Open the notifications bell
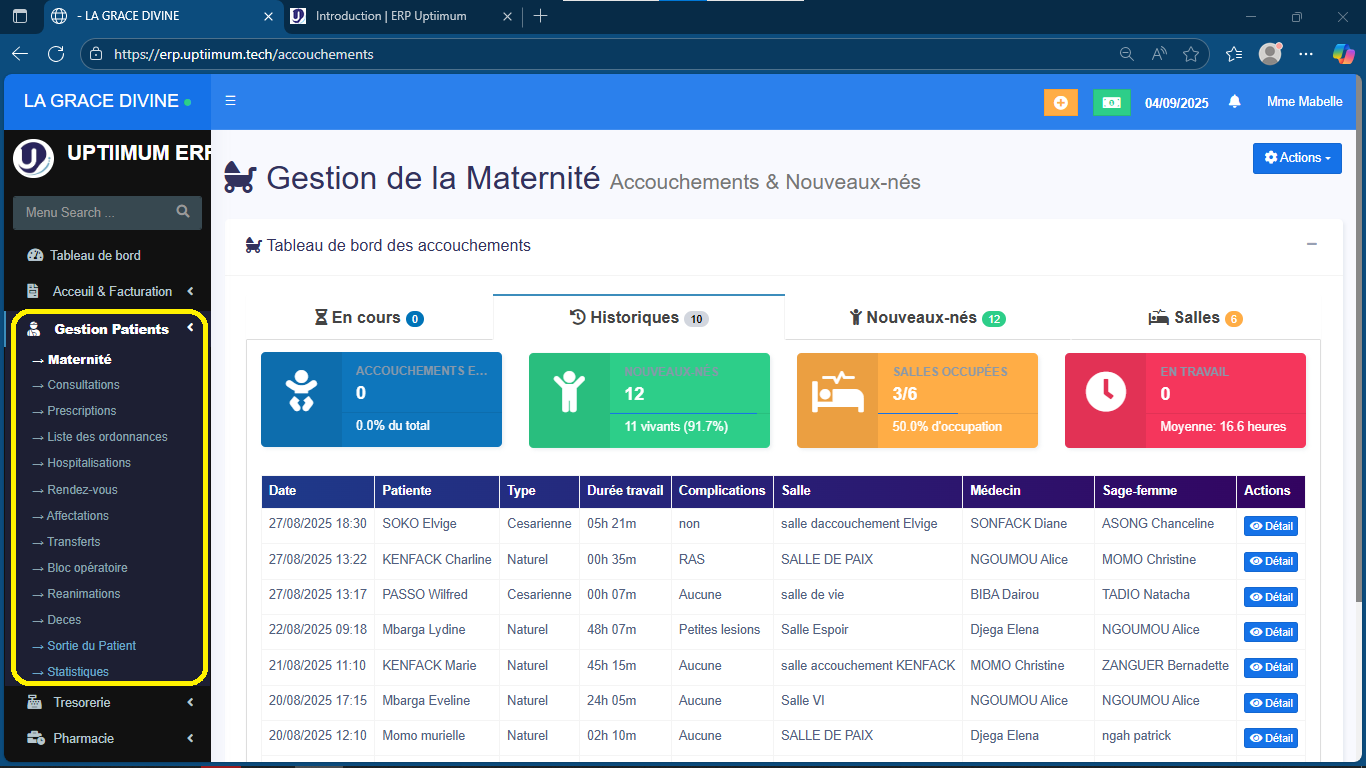This screenshot has width=1366, height=768. click(x=1235, y=102)
